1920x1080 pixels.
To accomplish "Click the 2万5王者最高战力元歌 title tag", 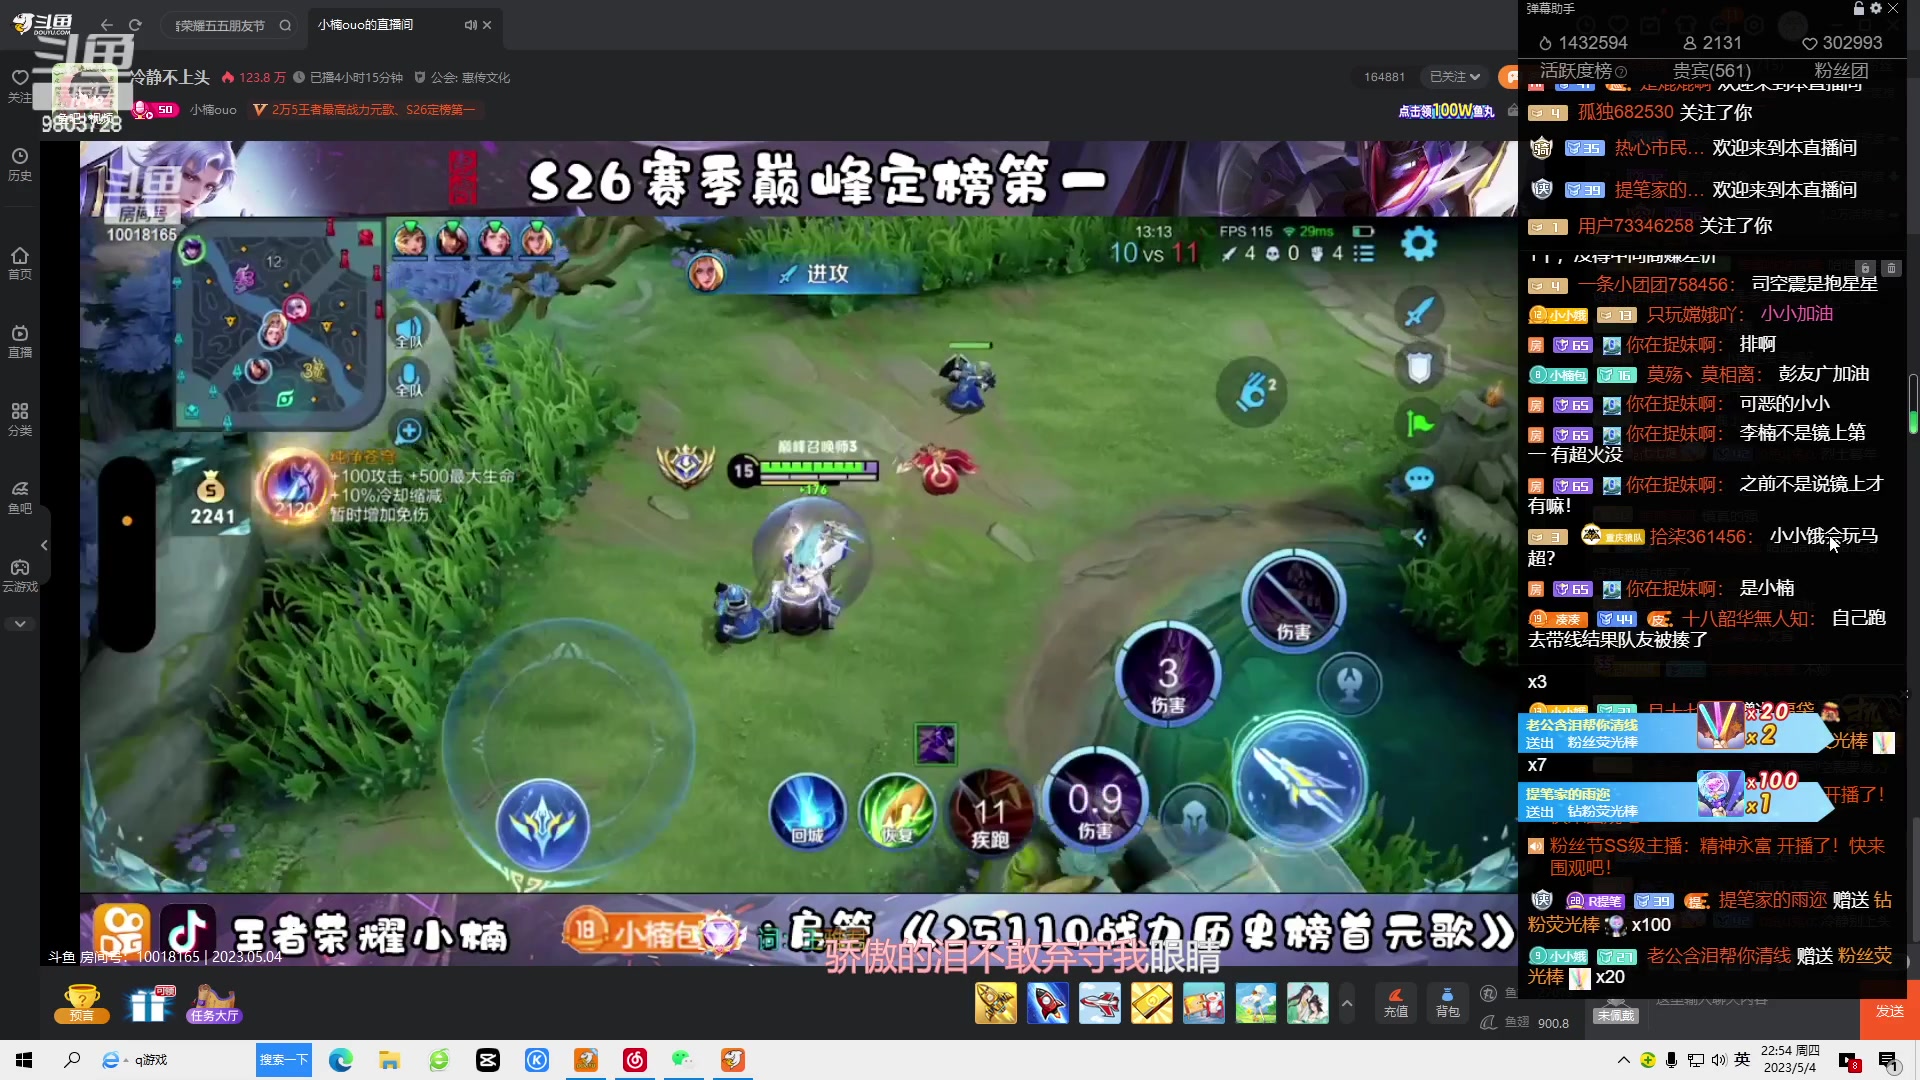I will [x=365, y=110].
